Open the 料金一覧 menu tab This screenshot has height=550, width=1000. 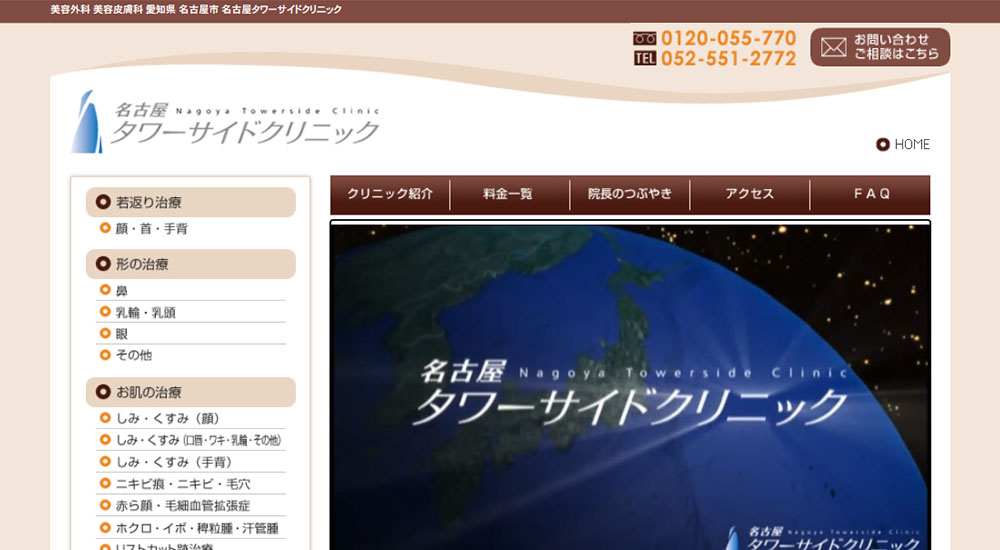[510, 195]
